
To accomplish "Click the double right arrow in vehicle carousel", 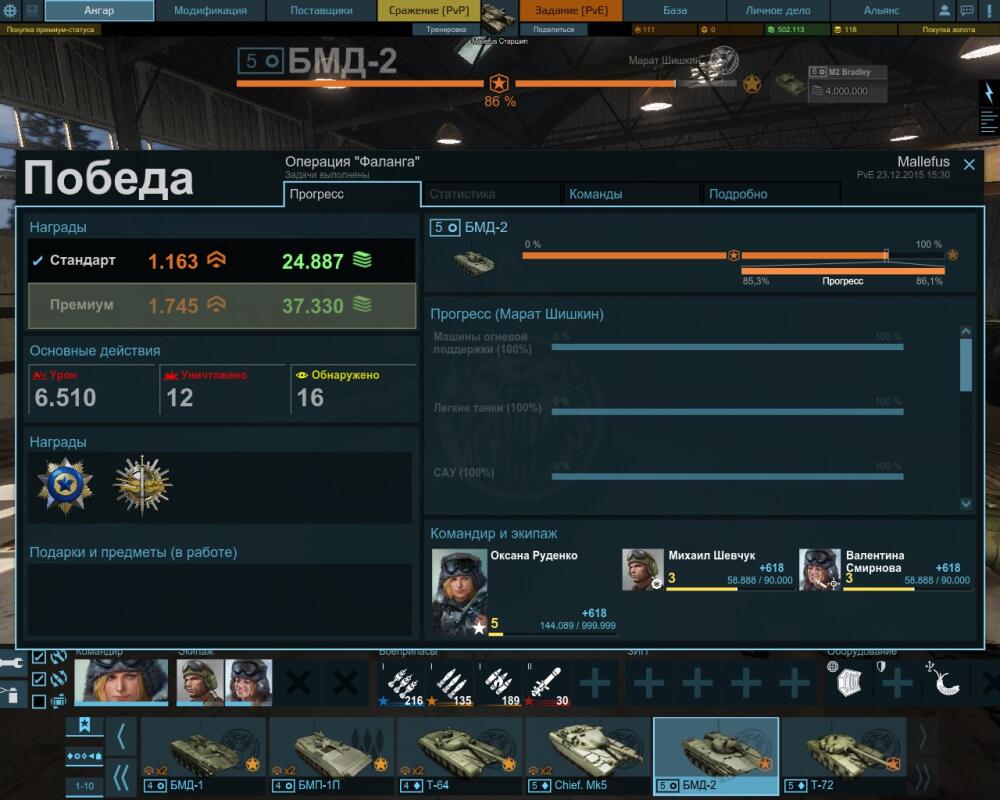I will coord(922,777).
